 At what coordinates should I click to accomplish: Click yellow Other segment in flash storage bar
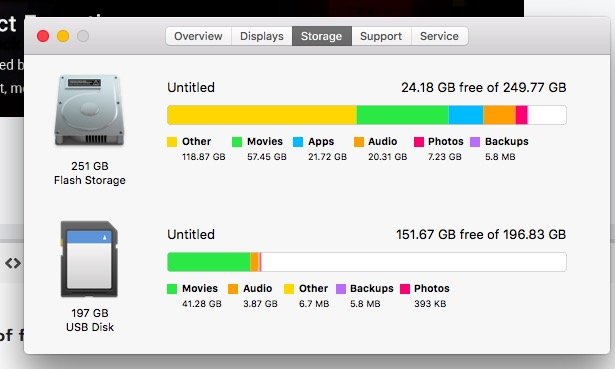[x=262, y=115]
